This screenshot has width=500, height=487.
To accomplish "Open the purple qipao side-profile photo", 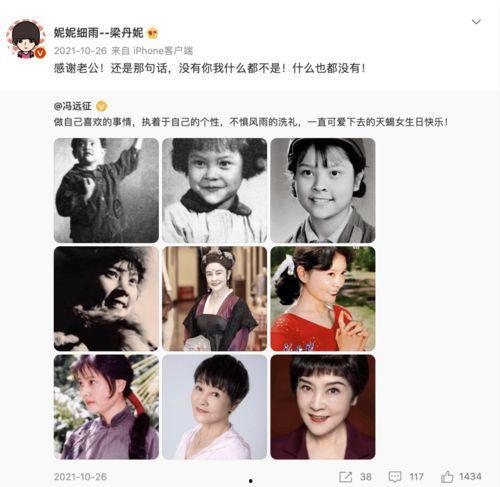I will click(x=106, y=407).
